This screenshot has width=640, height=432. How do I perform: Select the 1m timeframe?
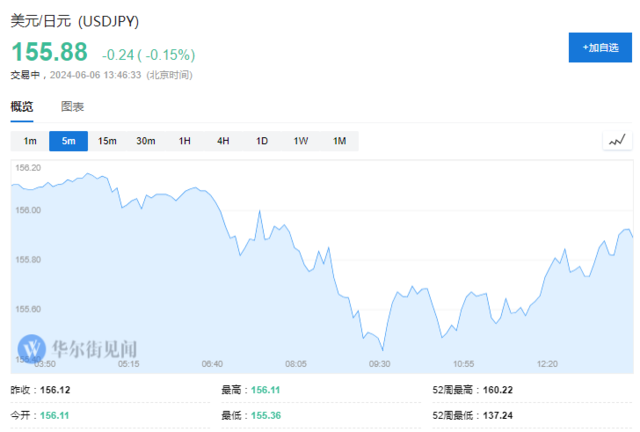point(30,141)
